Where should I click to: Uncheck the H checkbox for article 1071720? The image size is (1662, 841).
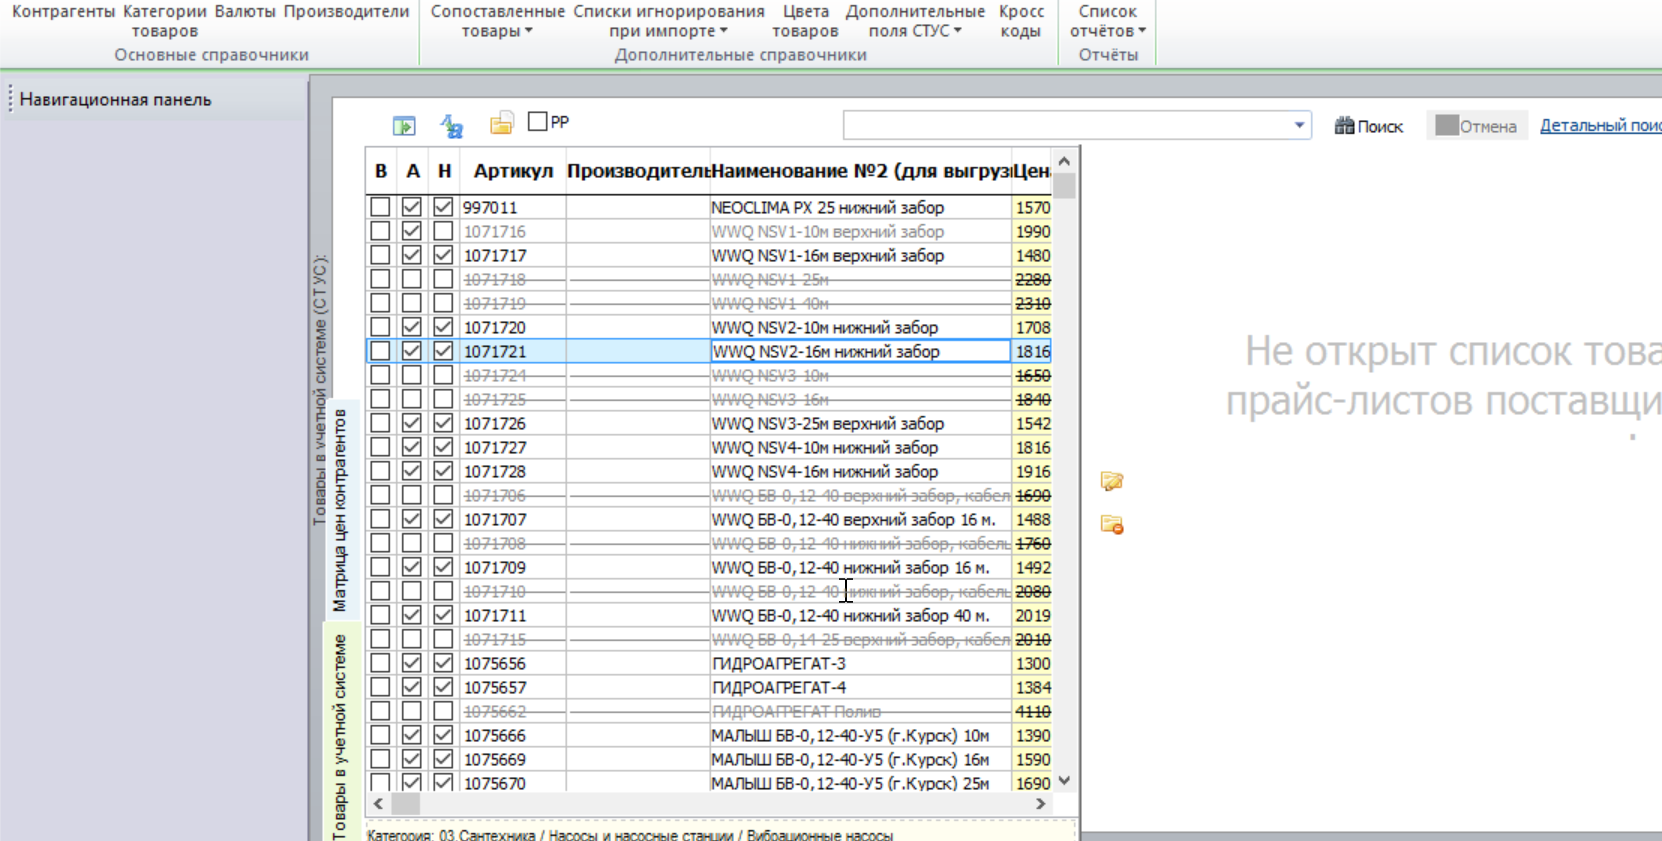click(443, 327)
